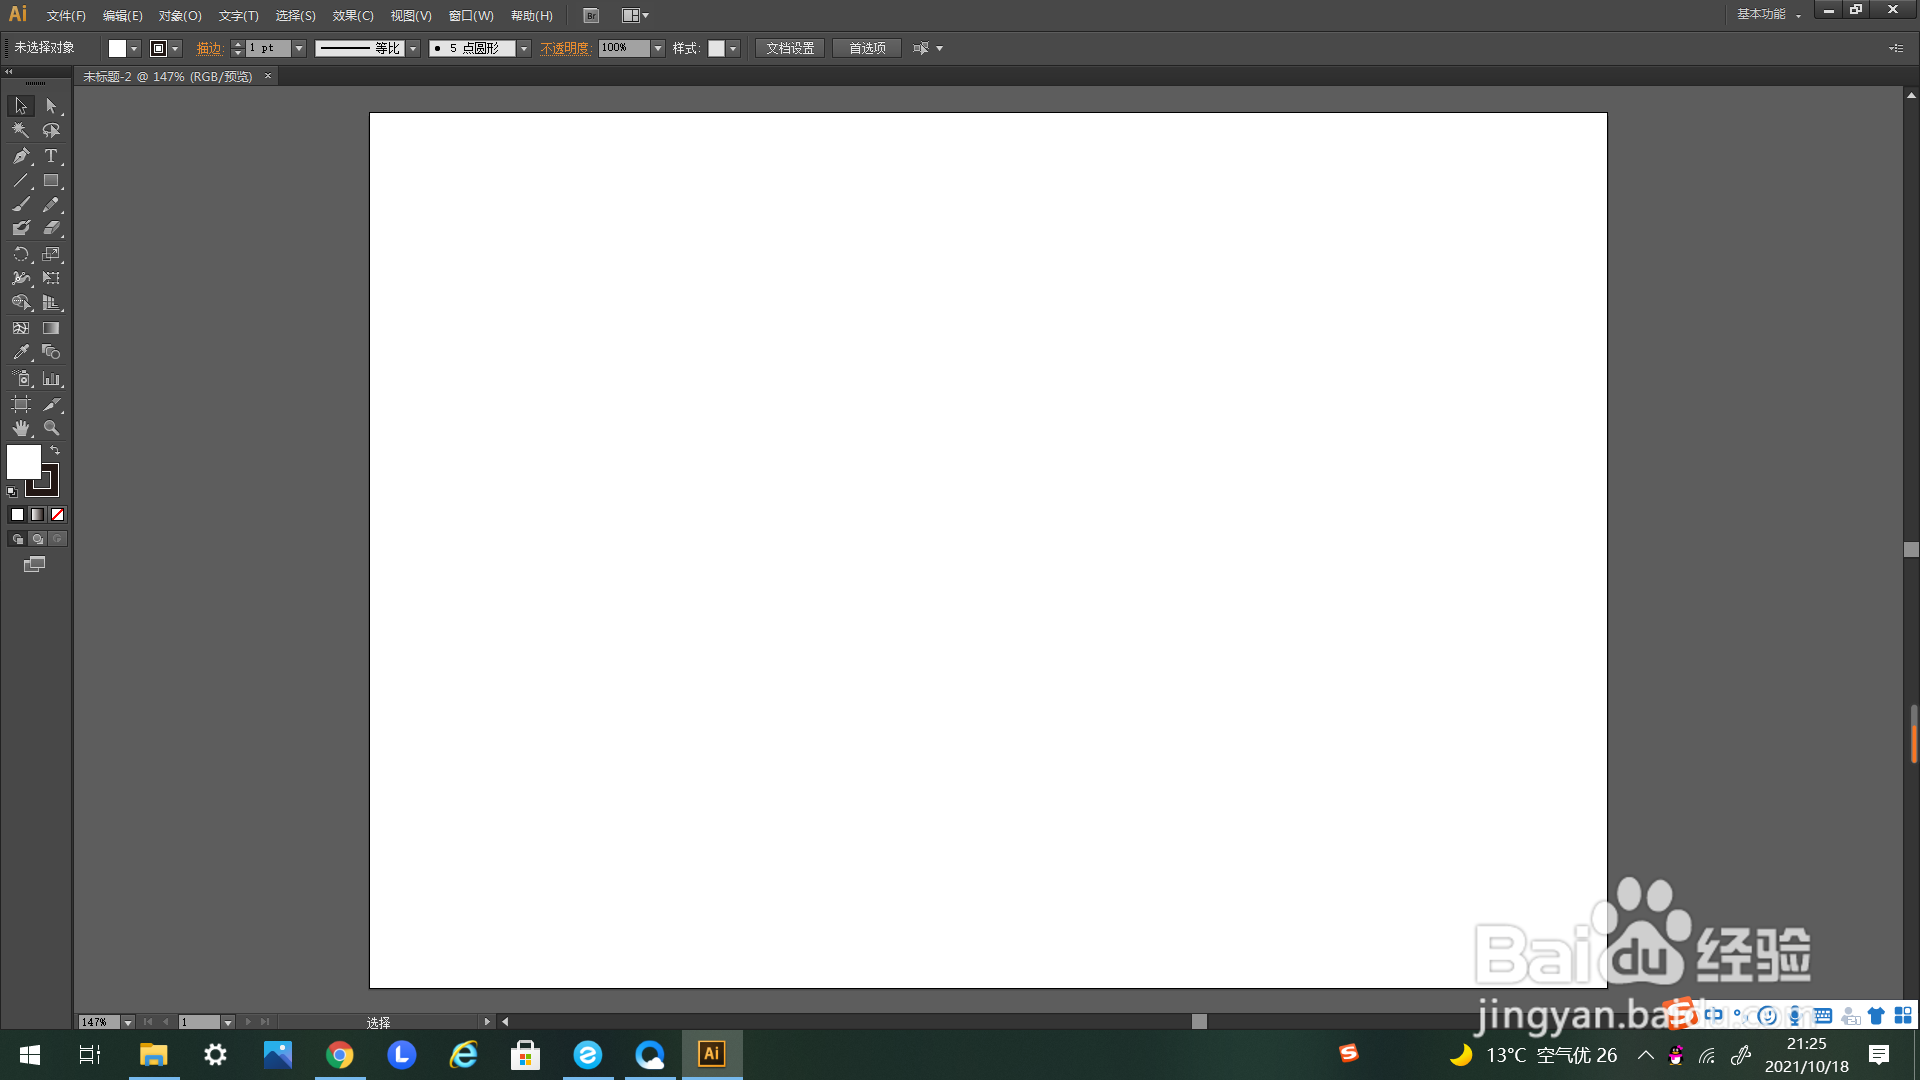Switch to Draw Behind mode
The width and height of the screenshot is (1920, 1080).
pos(38,539)
